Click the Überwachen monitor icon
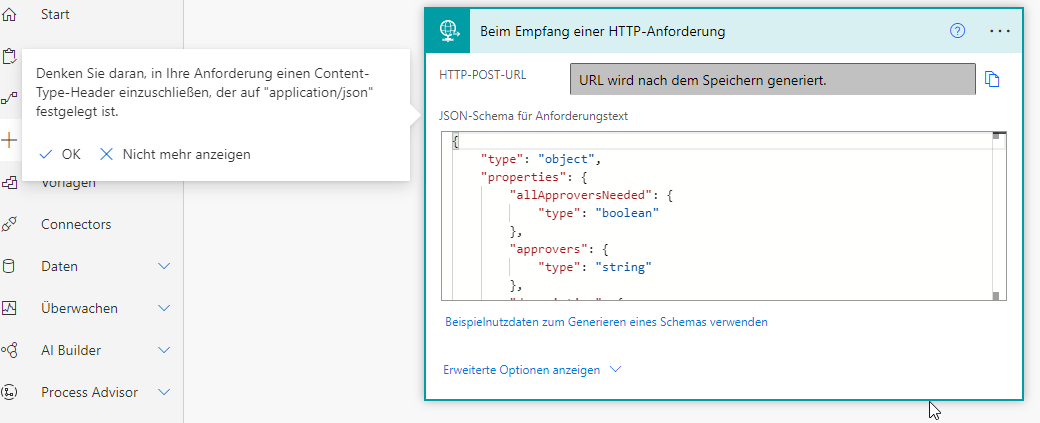This screenshot has height=423, width=1040. coord(10,308)
